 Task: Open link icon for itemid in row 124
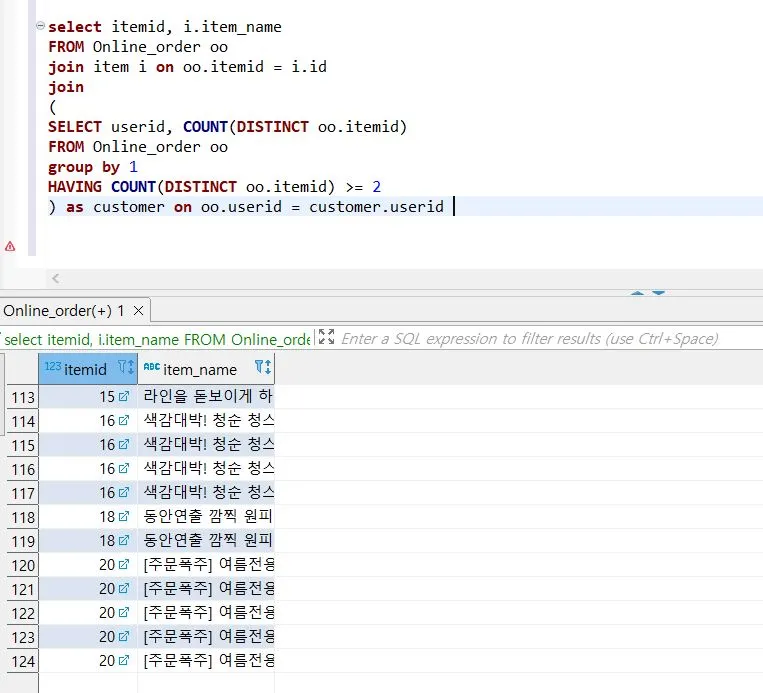pyautogui.click(x=124, y=660)
